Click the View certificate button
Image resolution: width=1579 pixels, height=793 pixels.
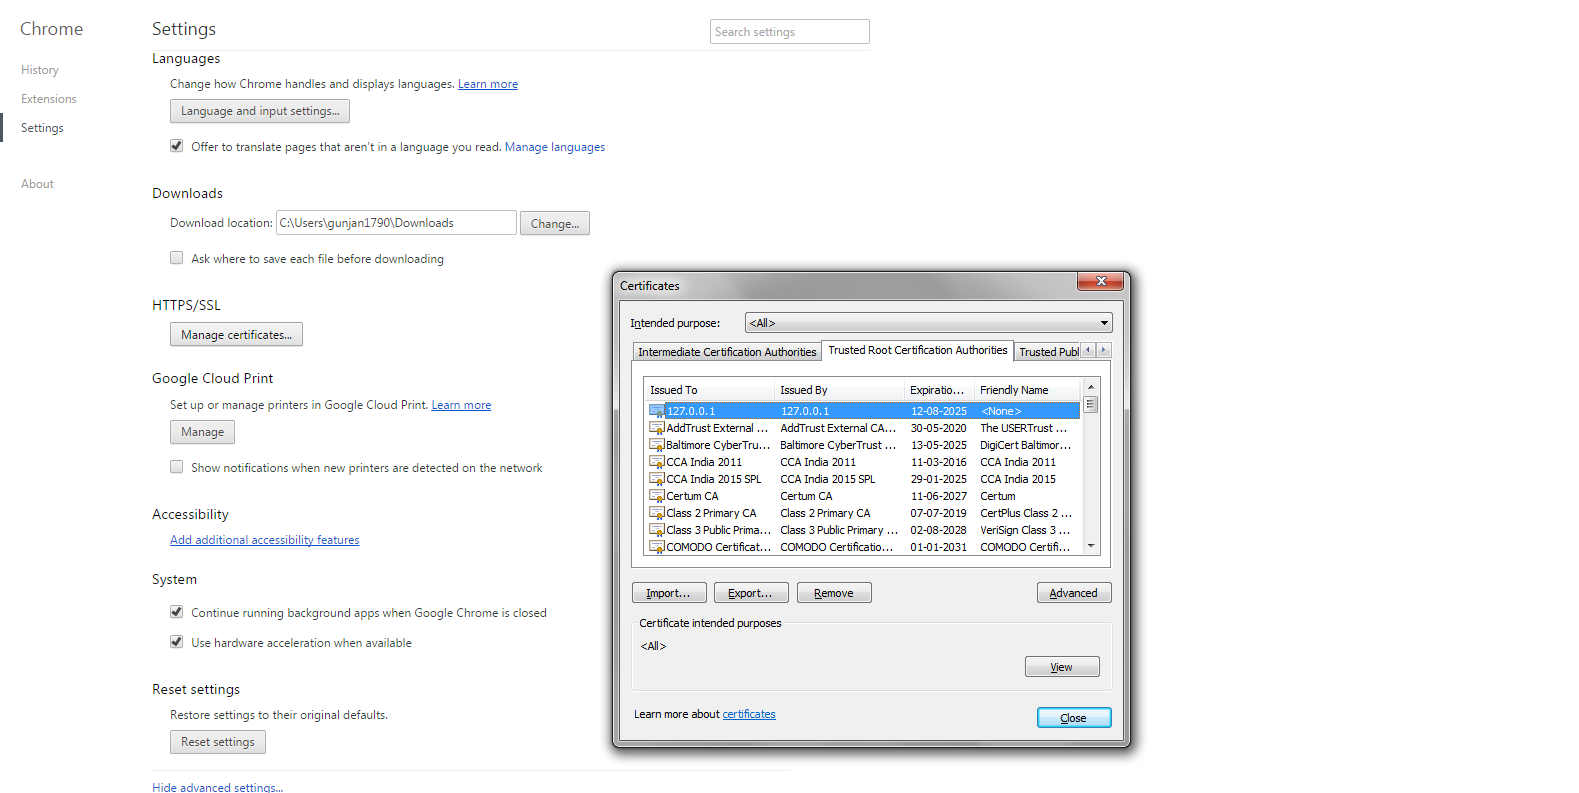pyautogui.click(x=1062, y=667)
